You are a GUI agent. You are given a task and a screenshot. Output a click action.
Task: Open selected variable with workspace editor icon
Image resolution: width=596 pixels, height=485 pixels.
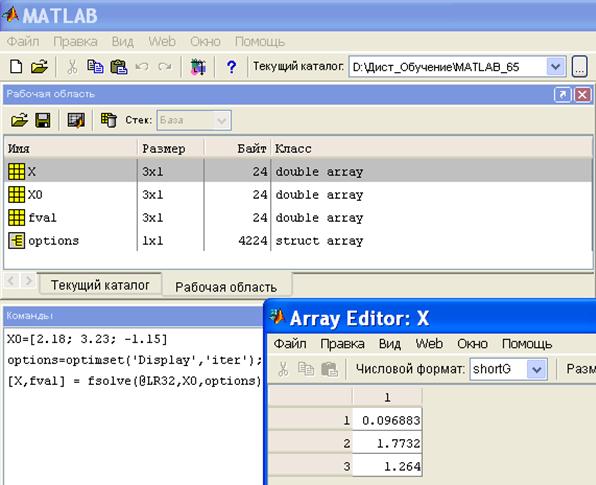coord(76,120)
